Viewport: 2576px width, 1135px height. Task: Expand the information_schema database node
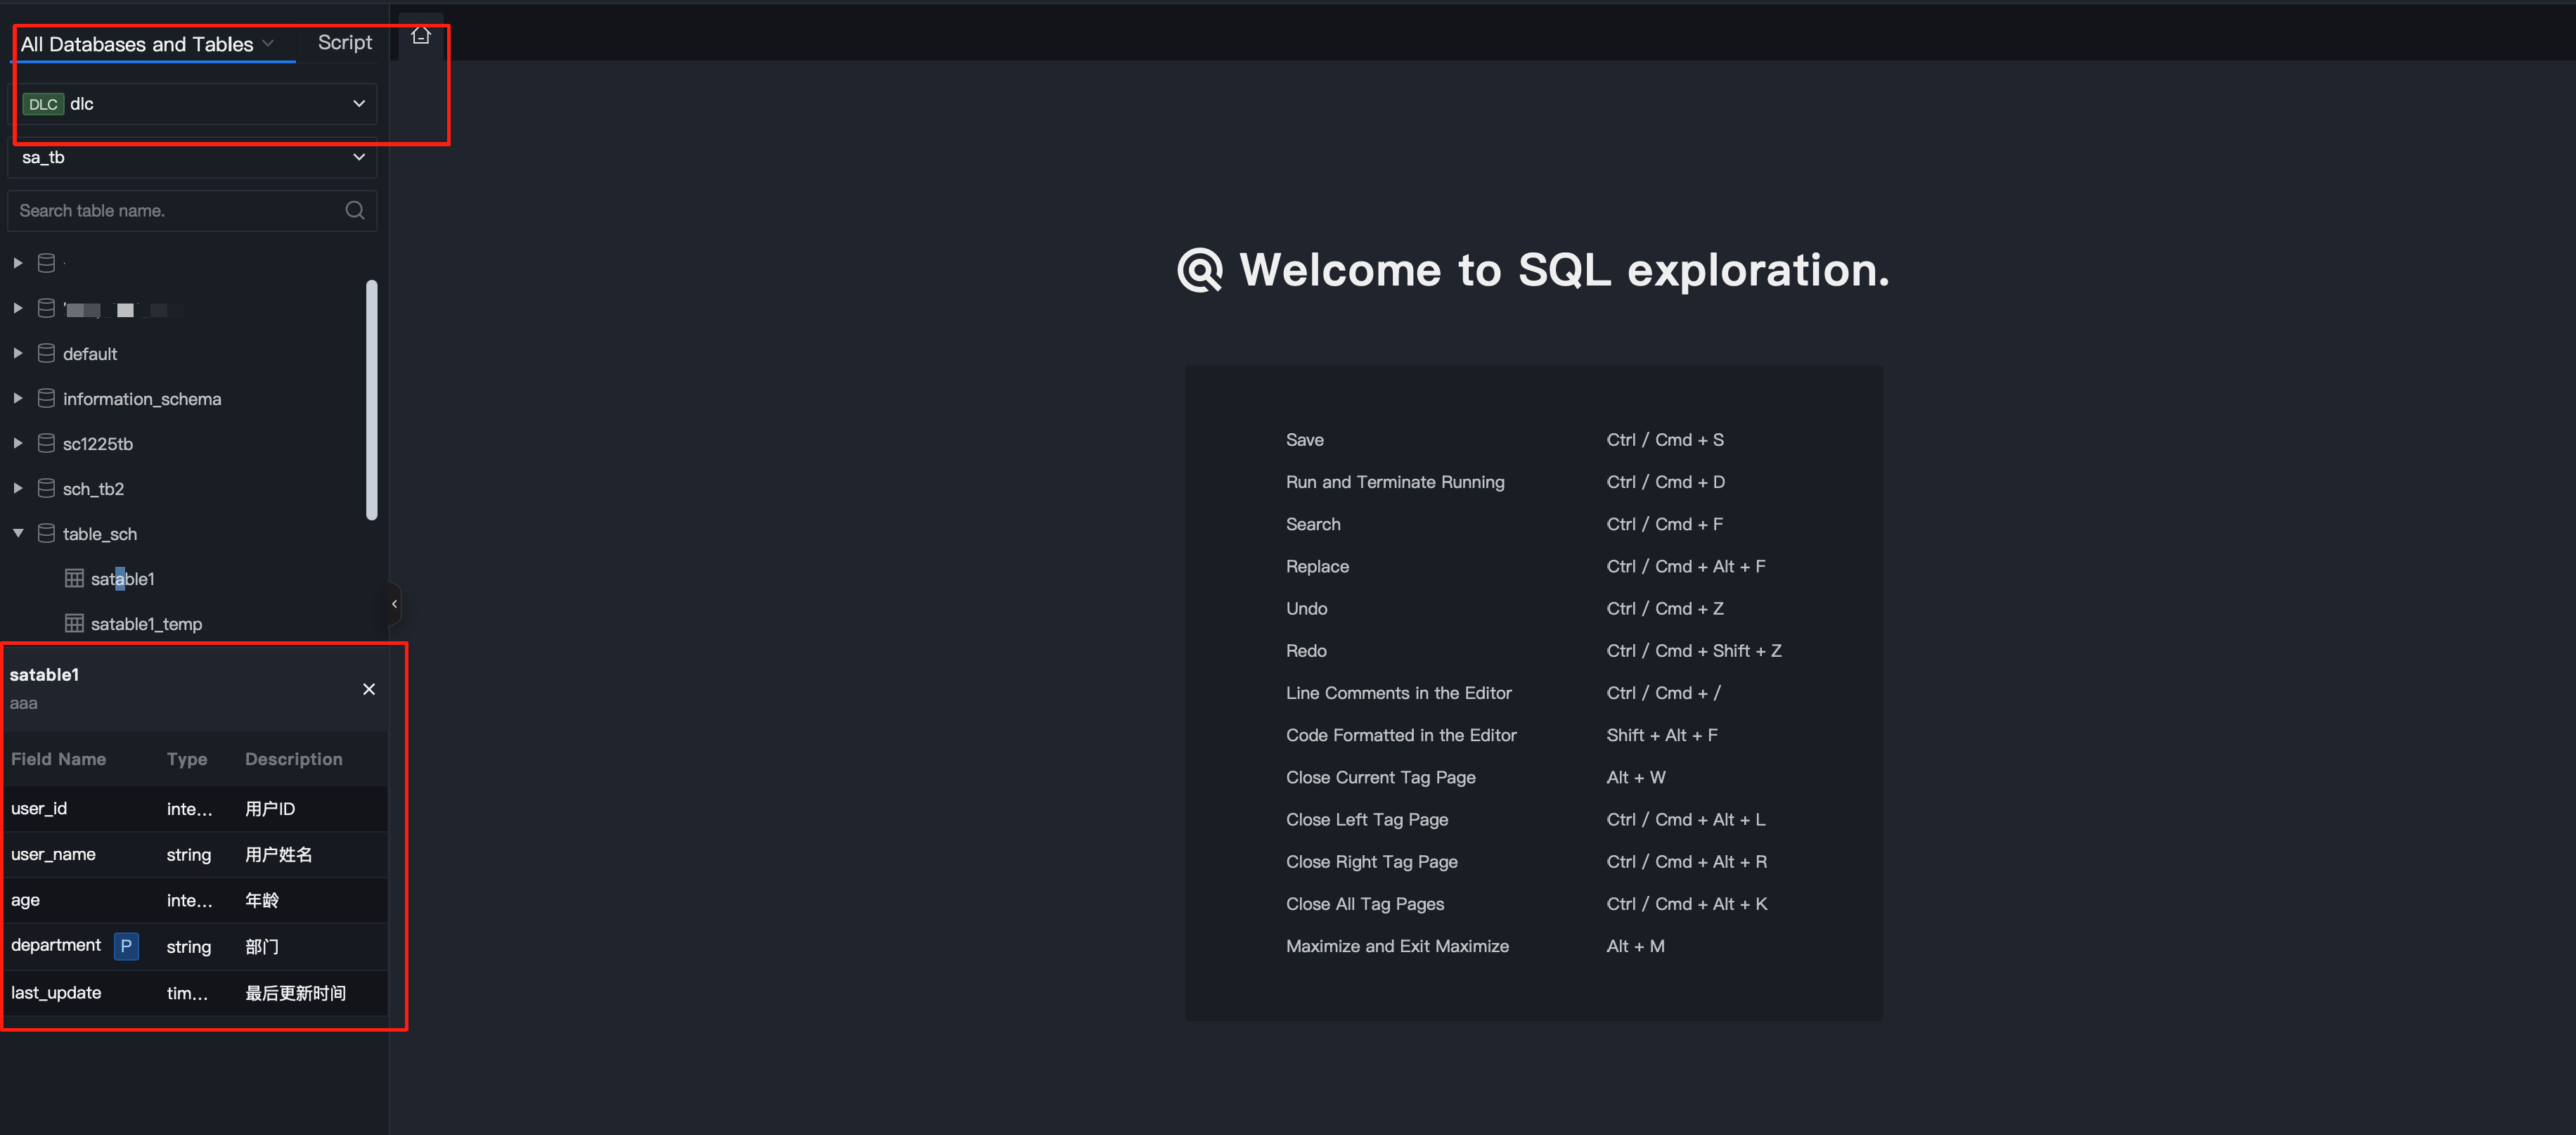[x=18, y=399]
